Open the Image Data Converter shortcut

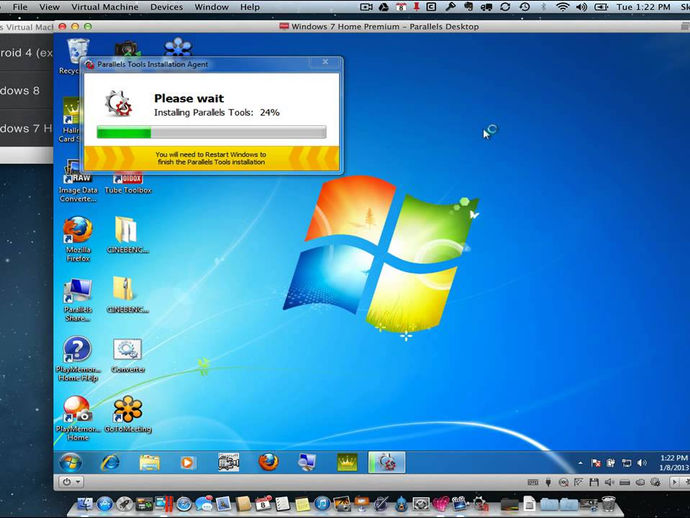[78, 182]
